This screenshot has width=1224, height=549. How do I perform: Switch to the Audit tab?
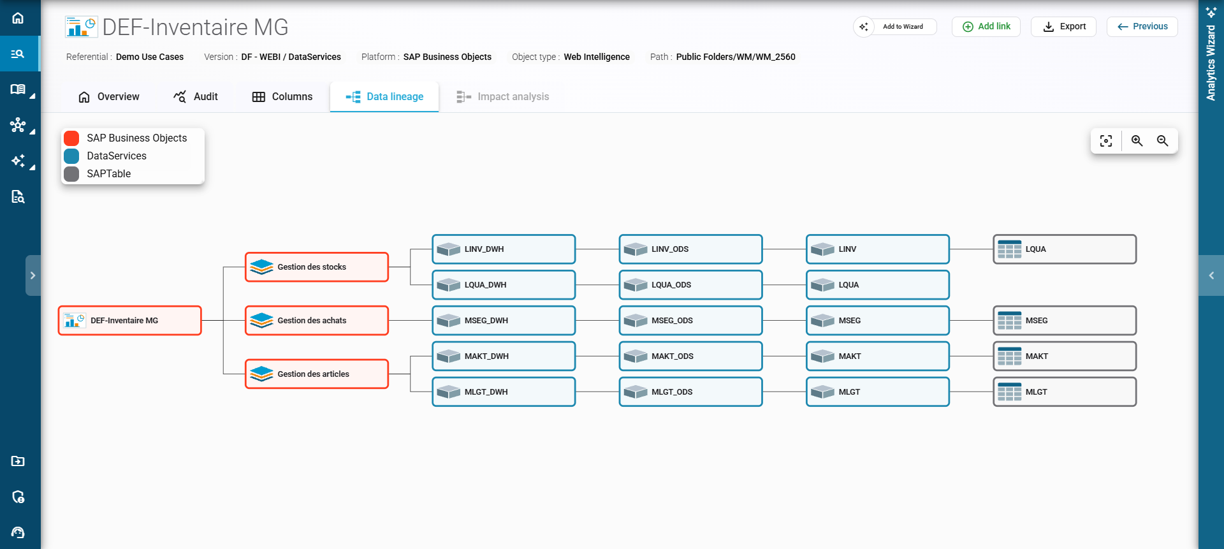[x=195, y=97]
